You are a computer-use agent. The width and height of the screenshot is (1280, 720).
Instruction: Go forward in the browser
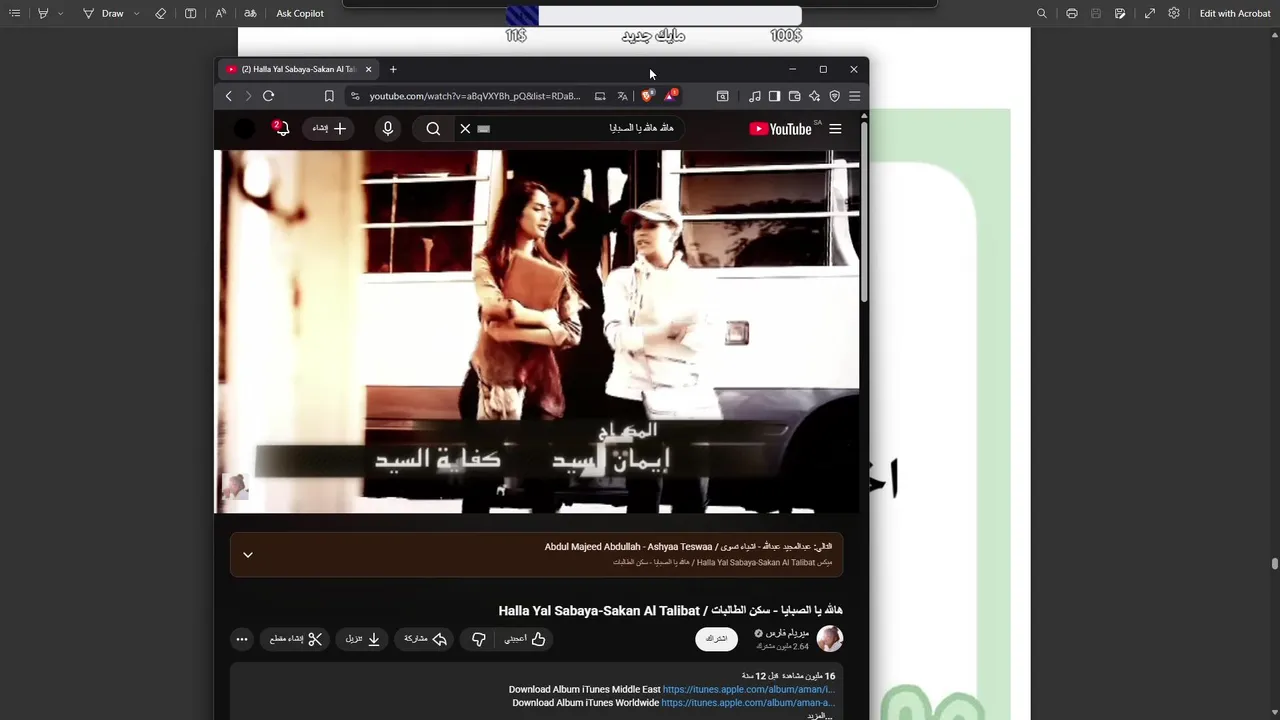(x=248, y=96)
